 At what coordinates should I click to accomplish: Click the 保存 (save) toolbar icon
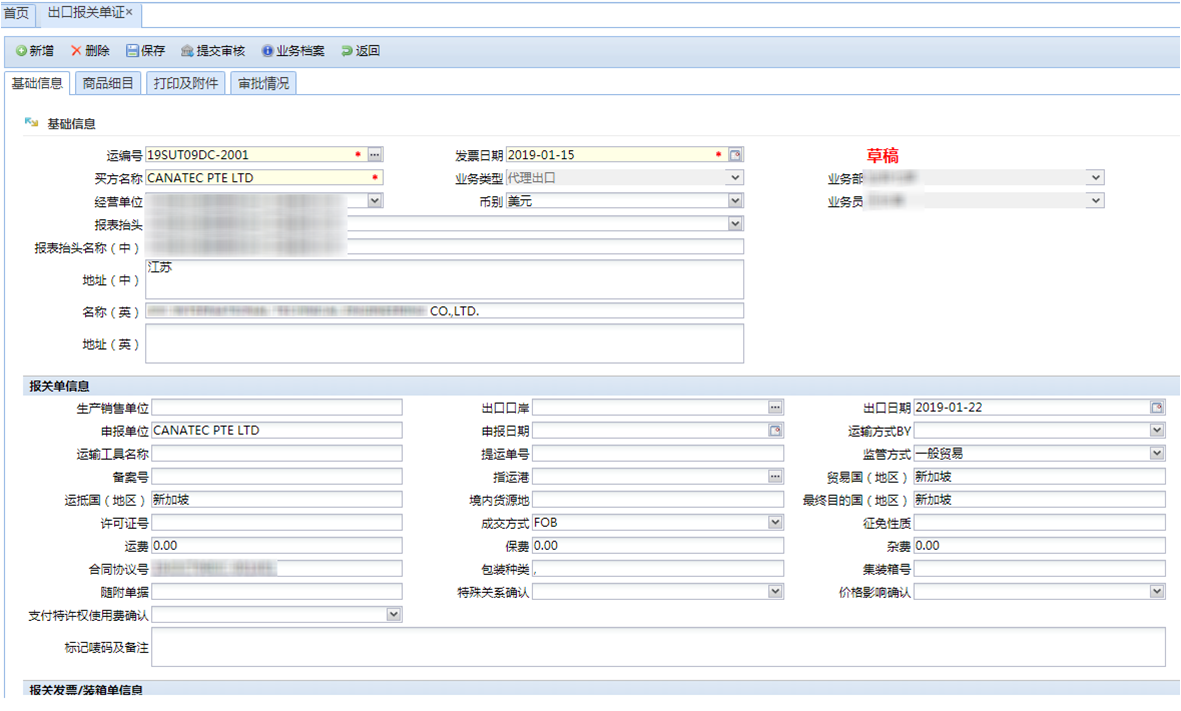tap(132, 51)
